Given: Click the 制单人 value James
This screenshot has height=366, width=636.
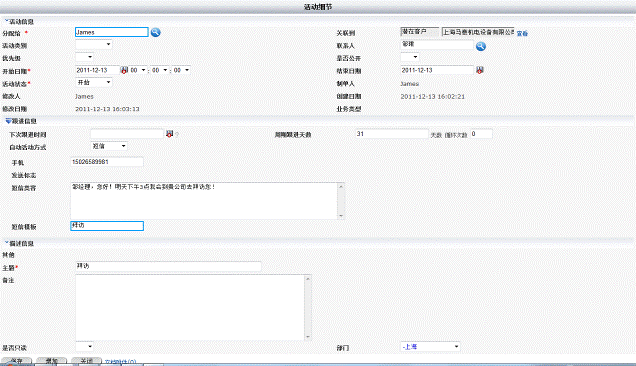Looking at the screenshot, I should 410,84.
